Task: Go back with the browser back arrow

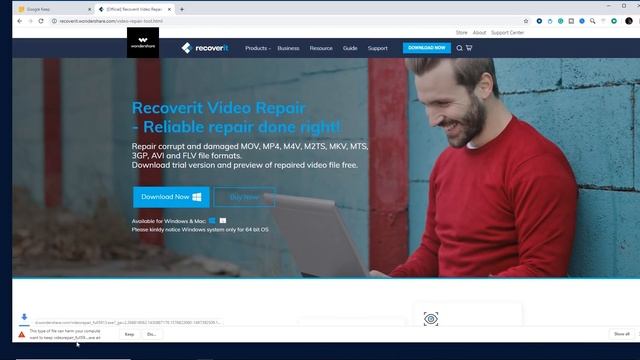Action: 20,21
